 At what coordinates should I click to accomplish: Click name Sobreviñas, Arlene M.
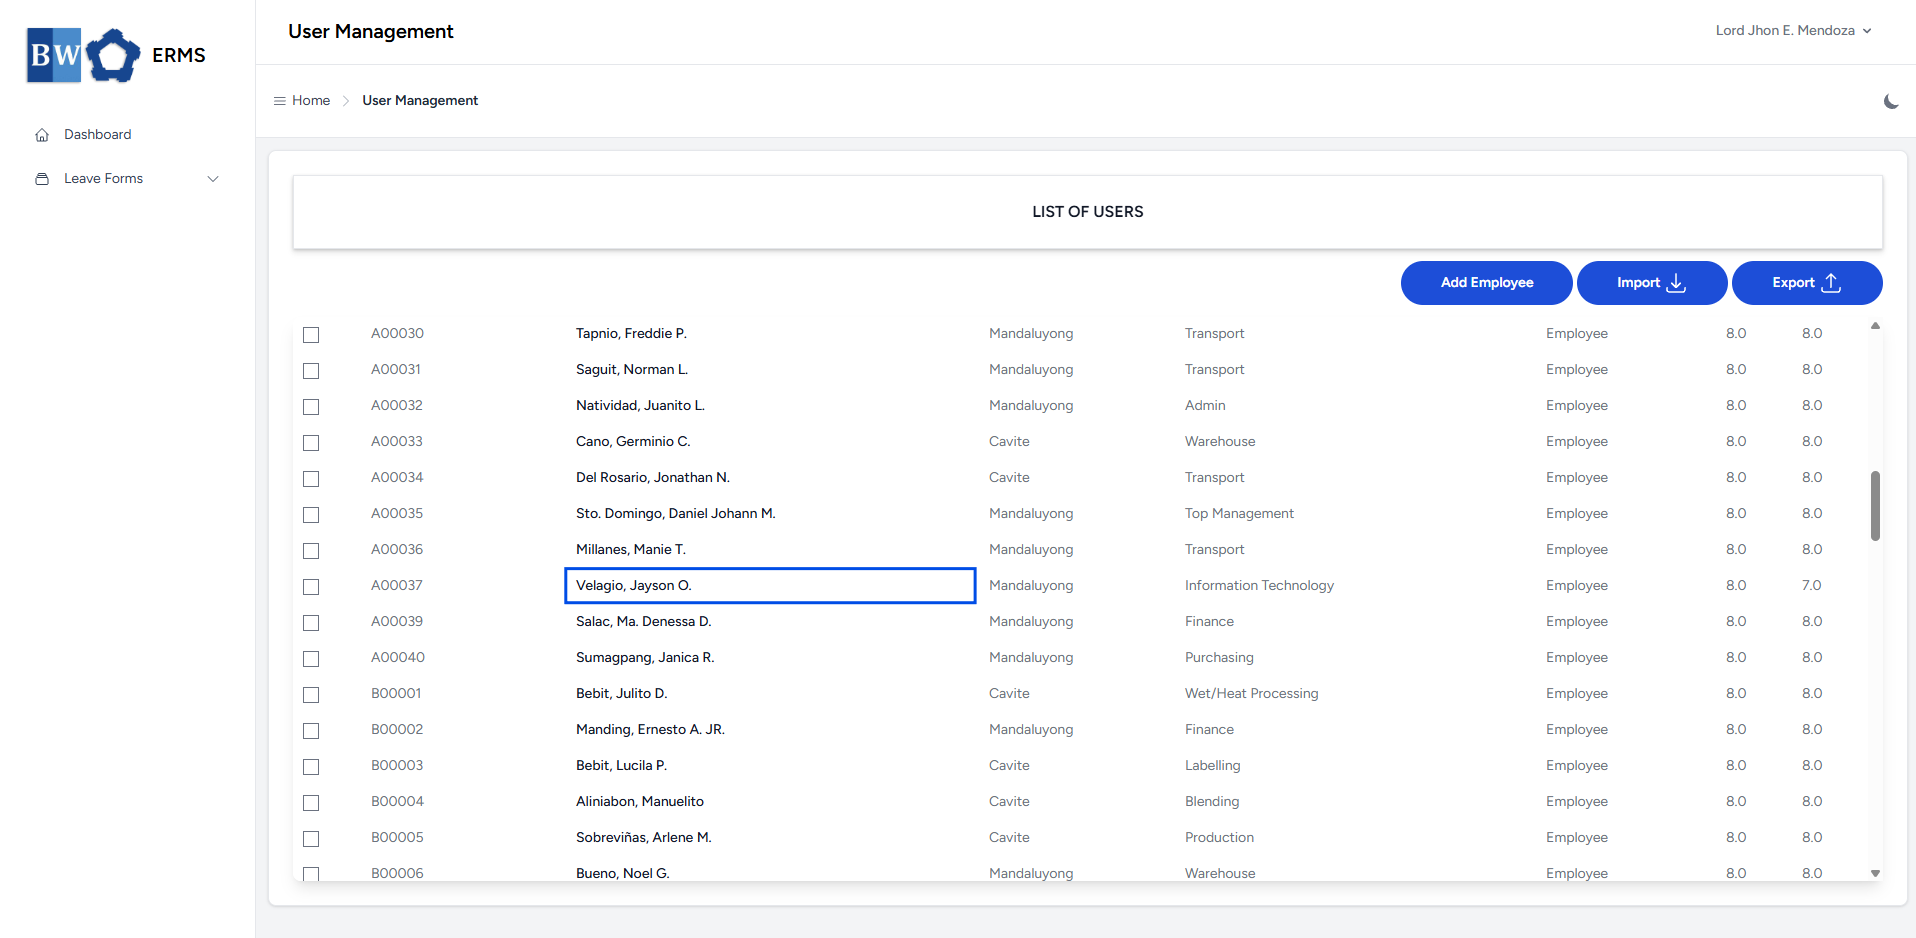pos(644,838)
